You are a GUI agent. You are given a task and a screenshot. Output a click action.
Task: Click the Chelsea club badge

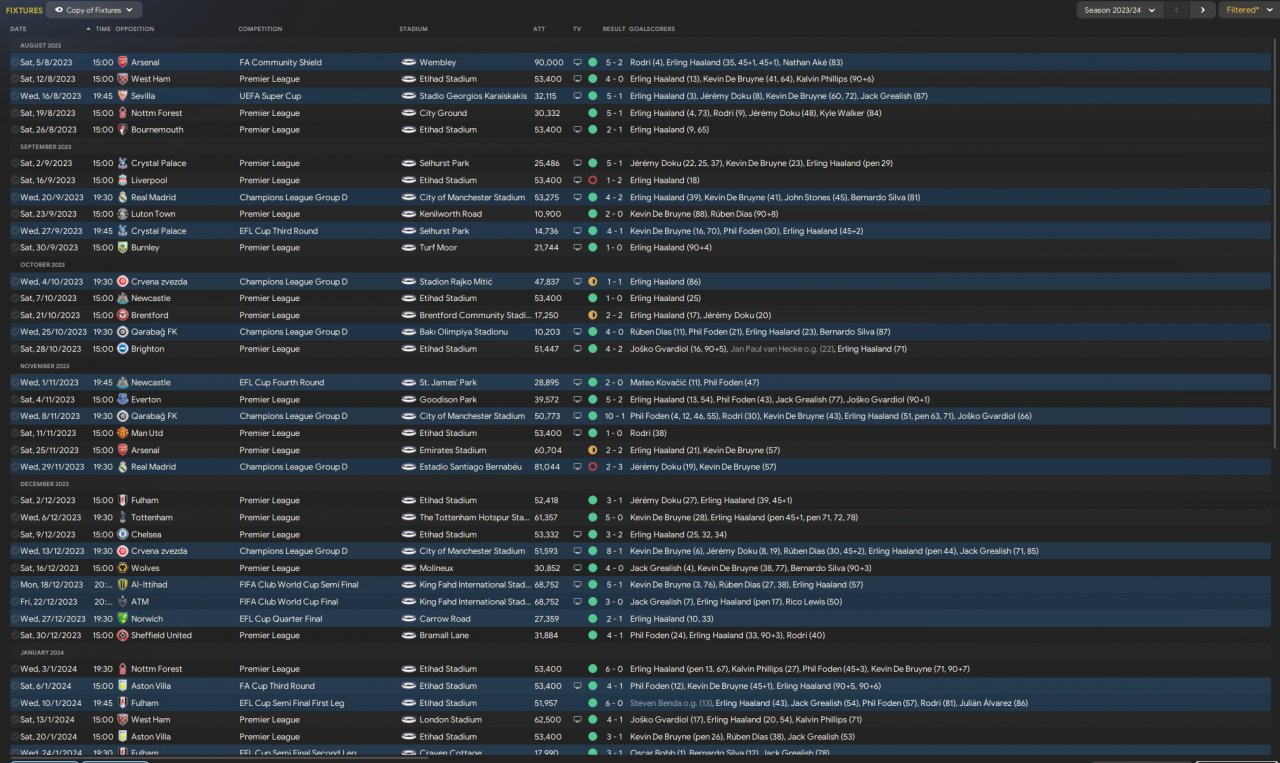click(x=122, y=534)
